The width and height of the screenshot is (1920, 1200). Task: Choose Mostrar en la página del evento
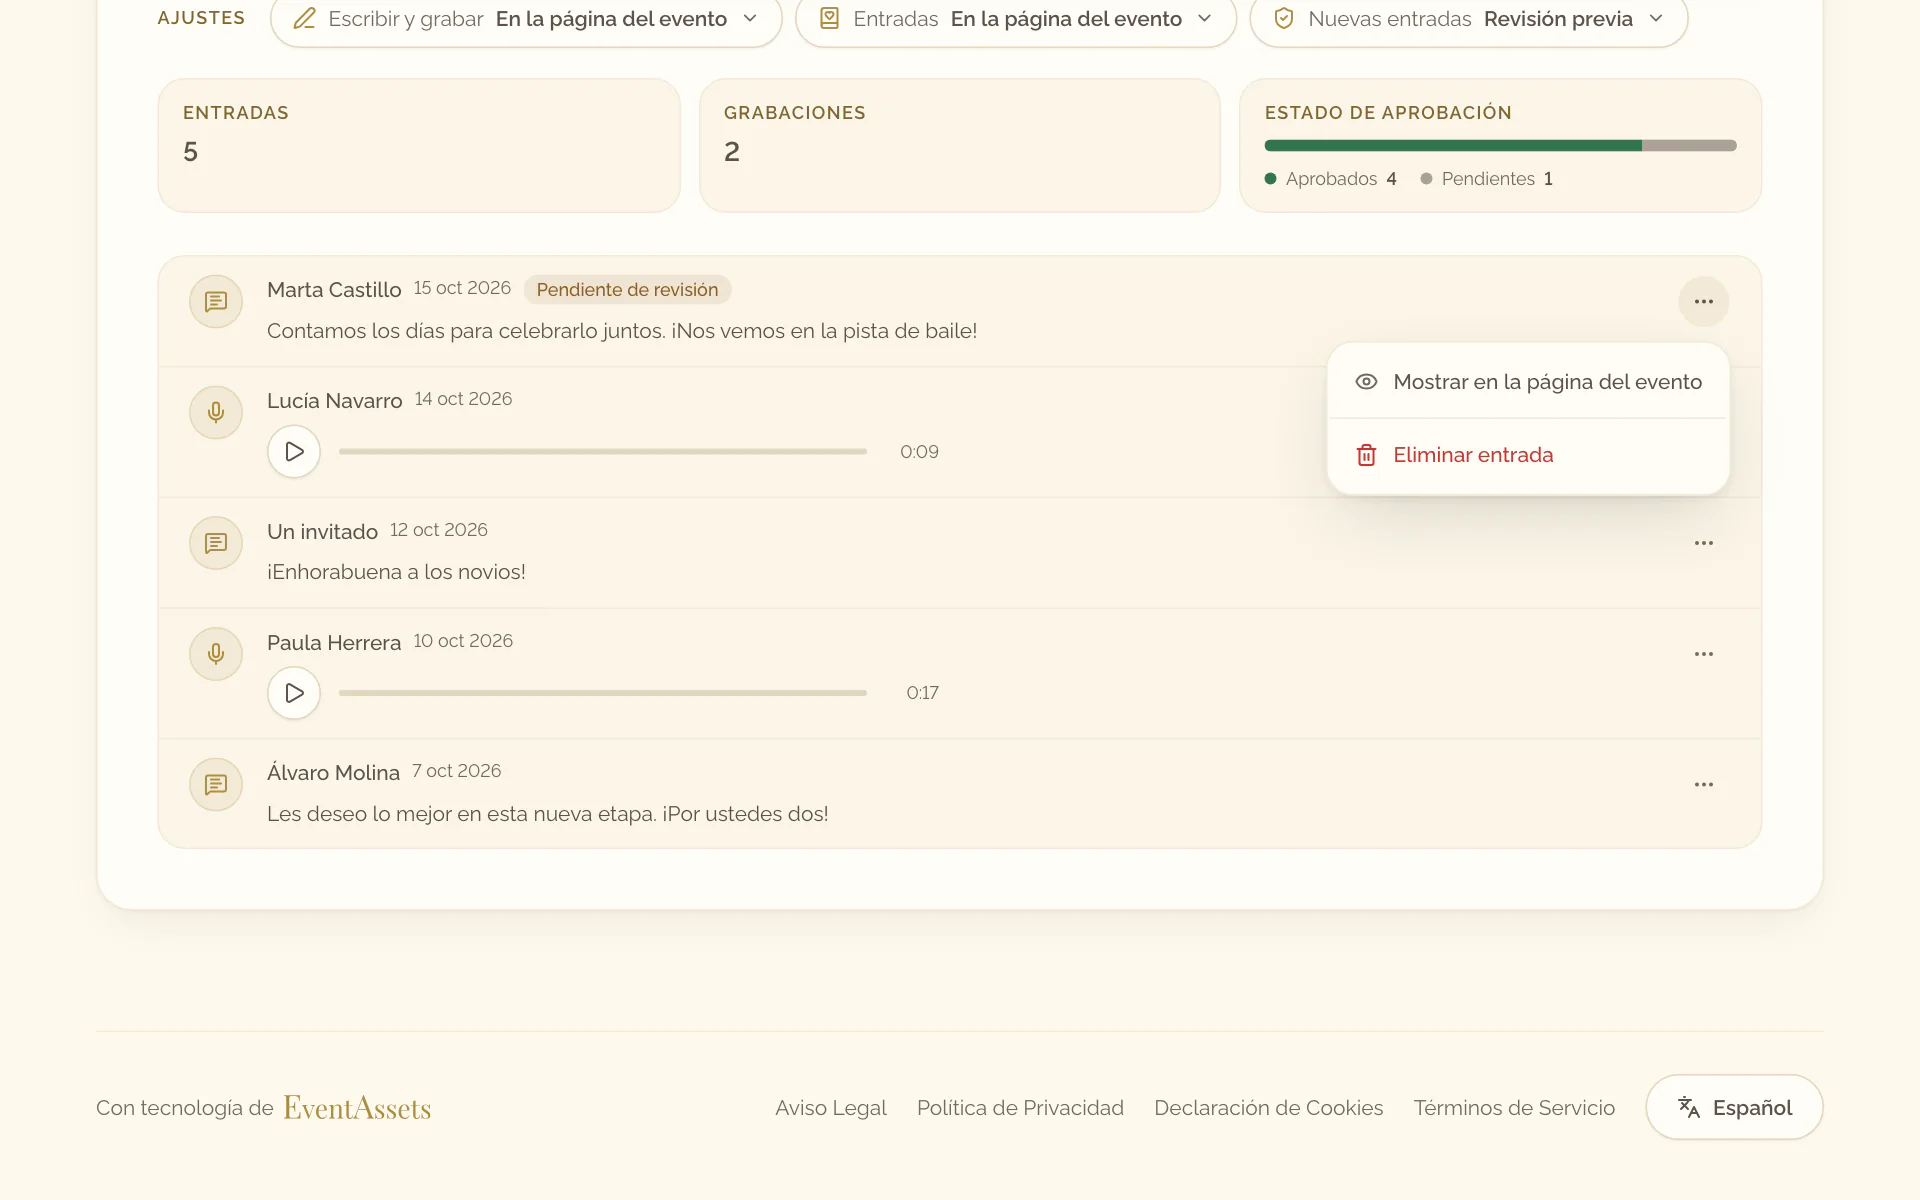tap(1528, 382)
